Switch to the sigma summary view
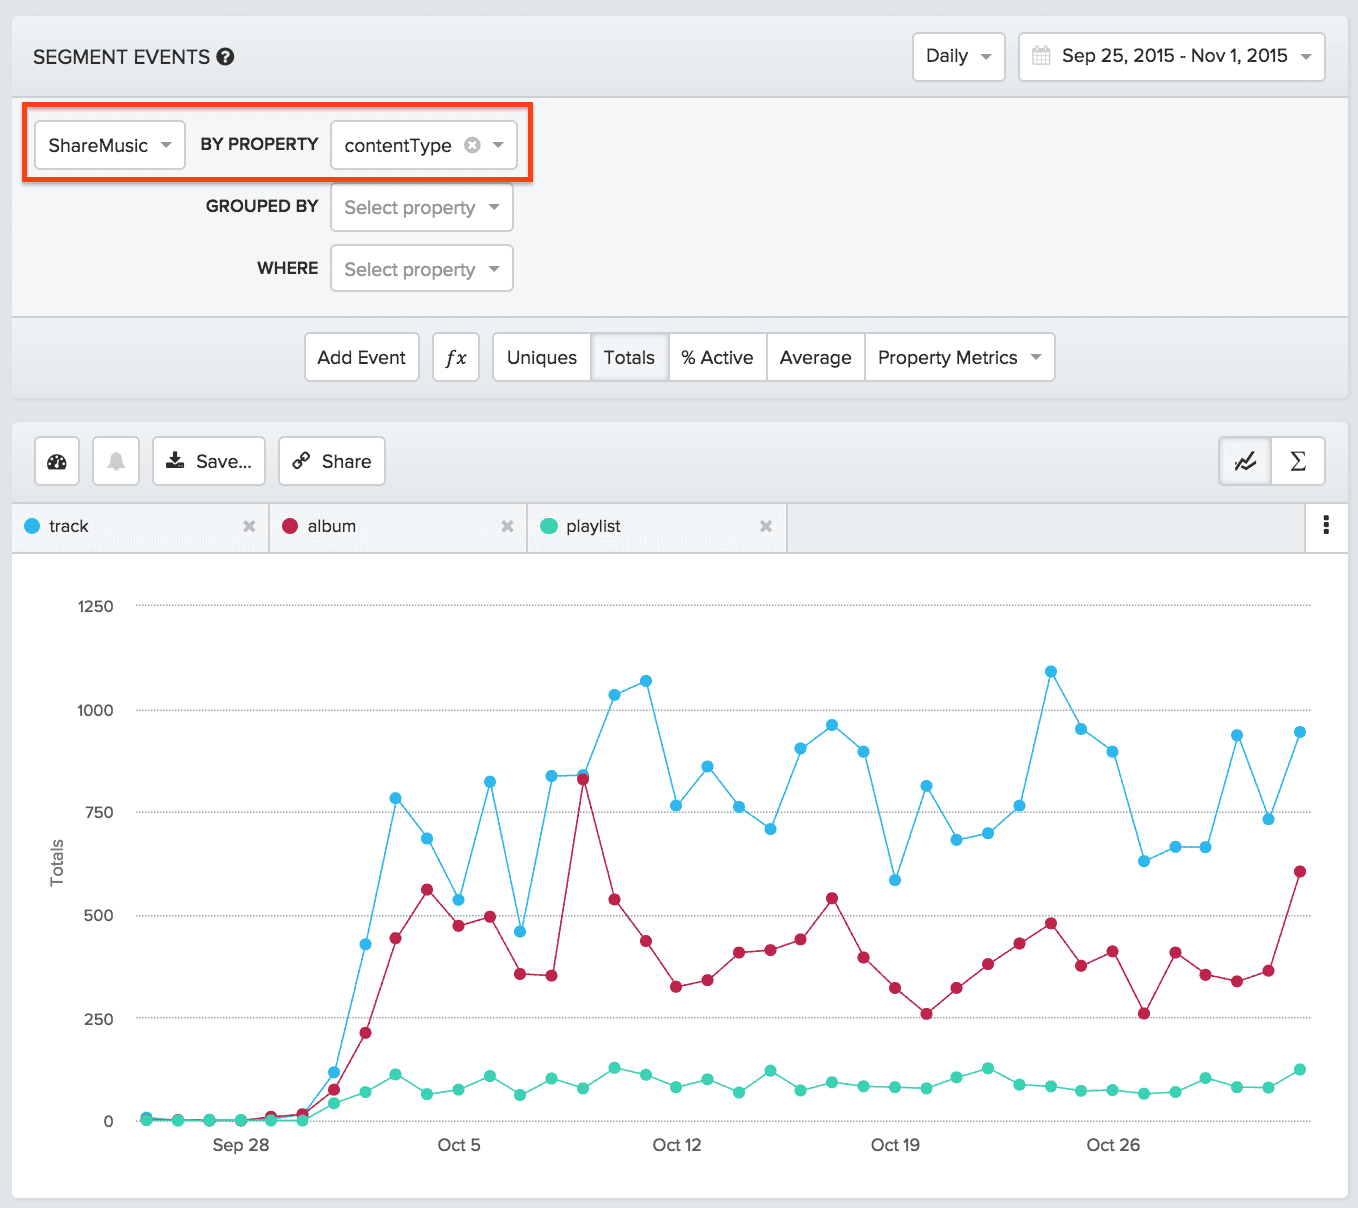The width and height of the screenshot is (1358, 1208). pyautogui.click(x=1298, y=461)
